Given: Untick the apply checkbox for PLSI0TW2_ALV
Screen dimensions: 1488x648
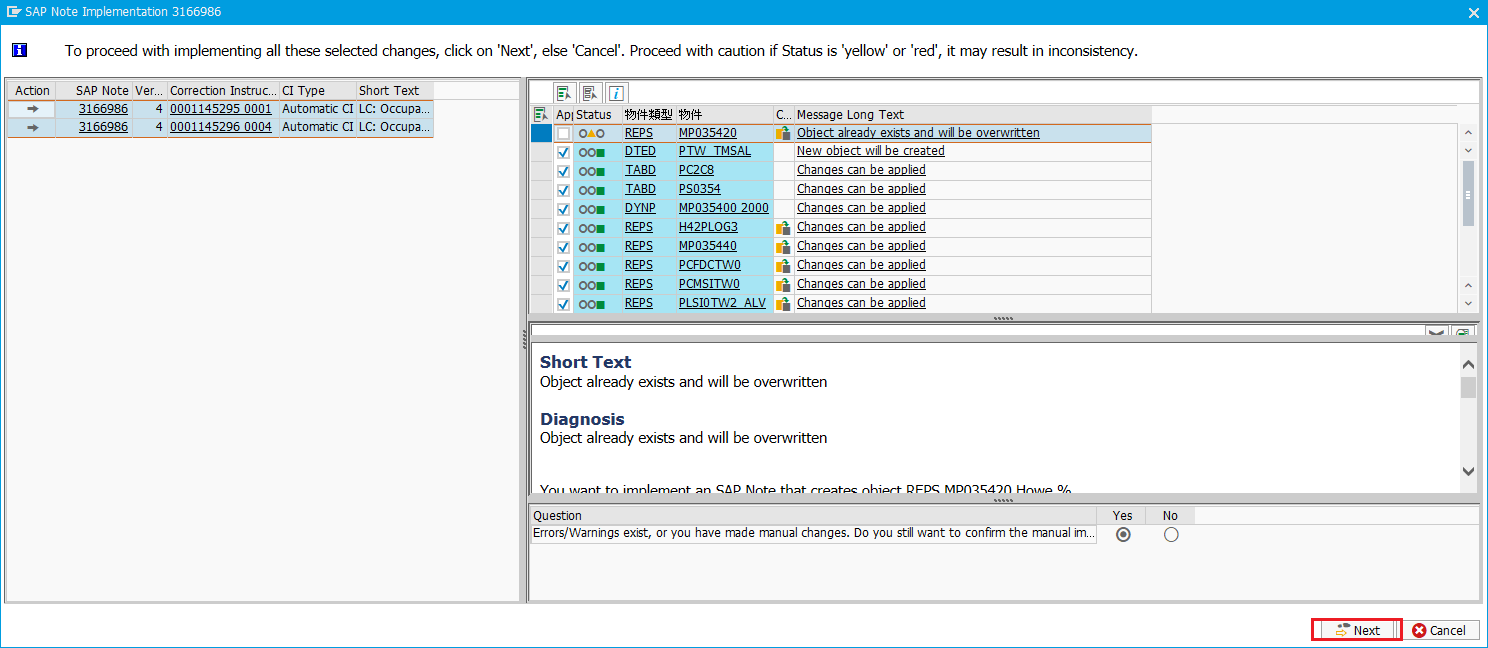Looking at the screenshot, I should point(564,304).
